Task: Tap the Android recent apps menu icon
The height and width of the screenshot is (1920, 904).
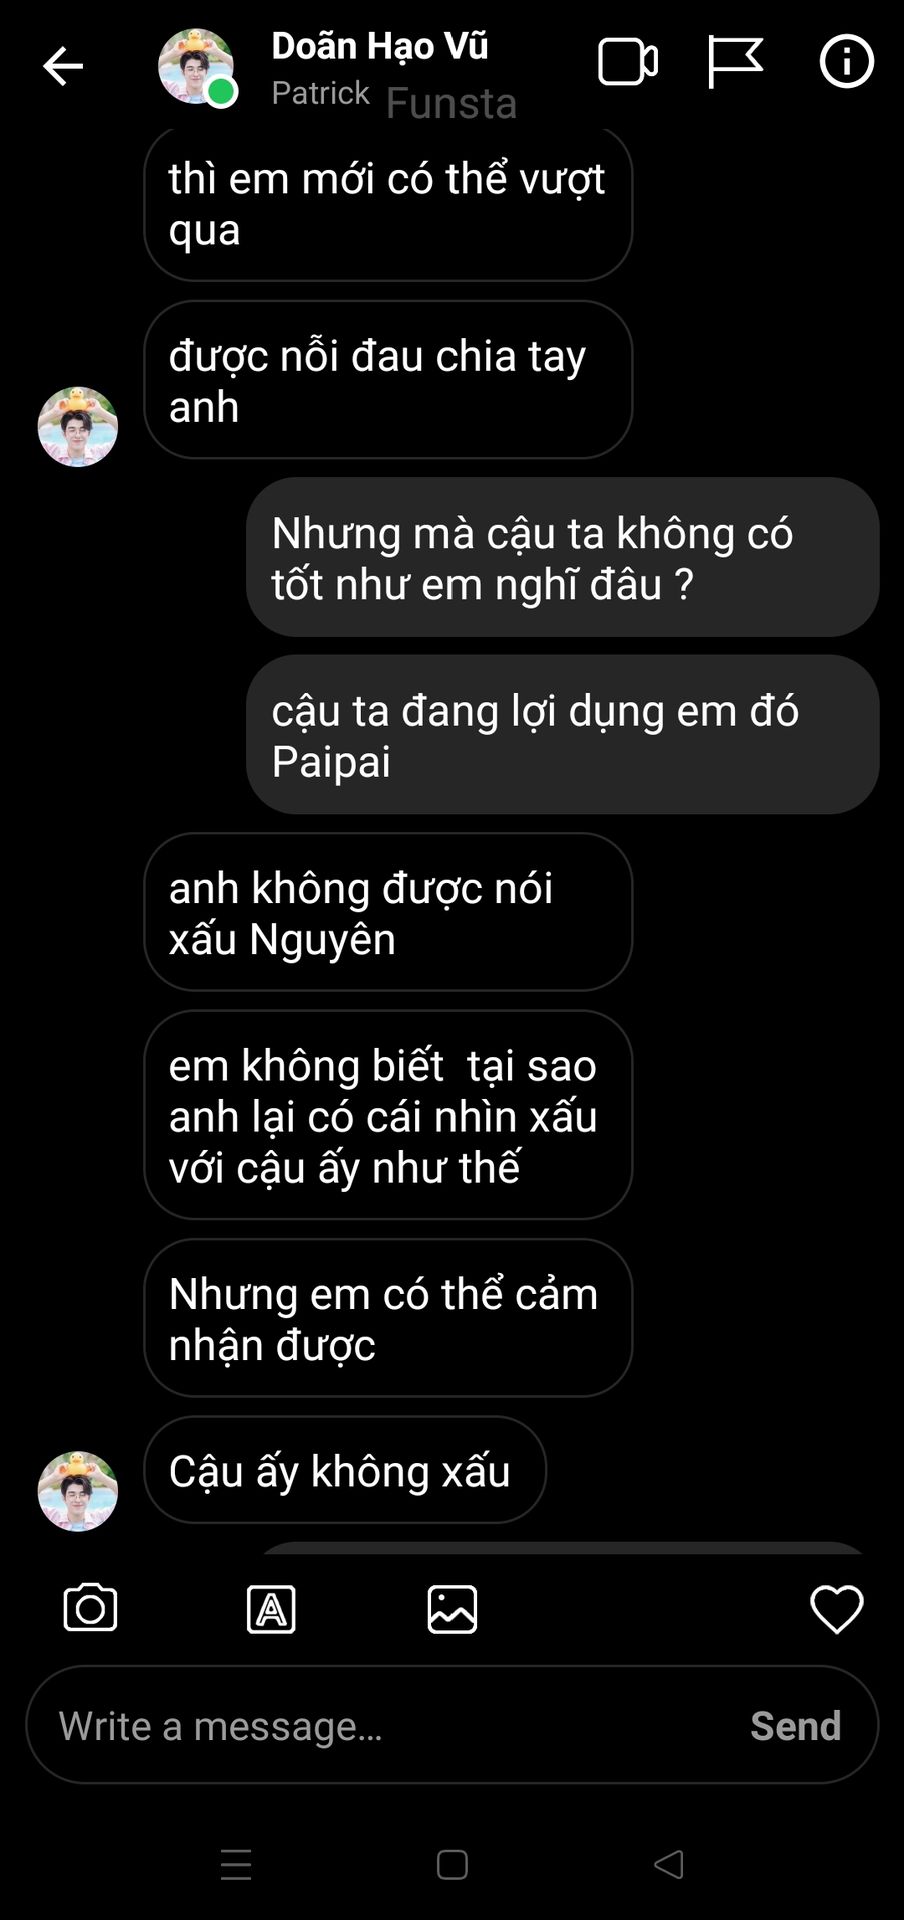Action: pyautogui.click(x=236, y=1865)
